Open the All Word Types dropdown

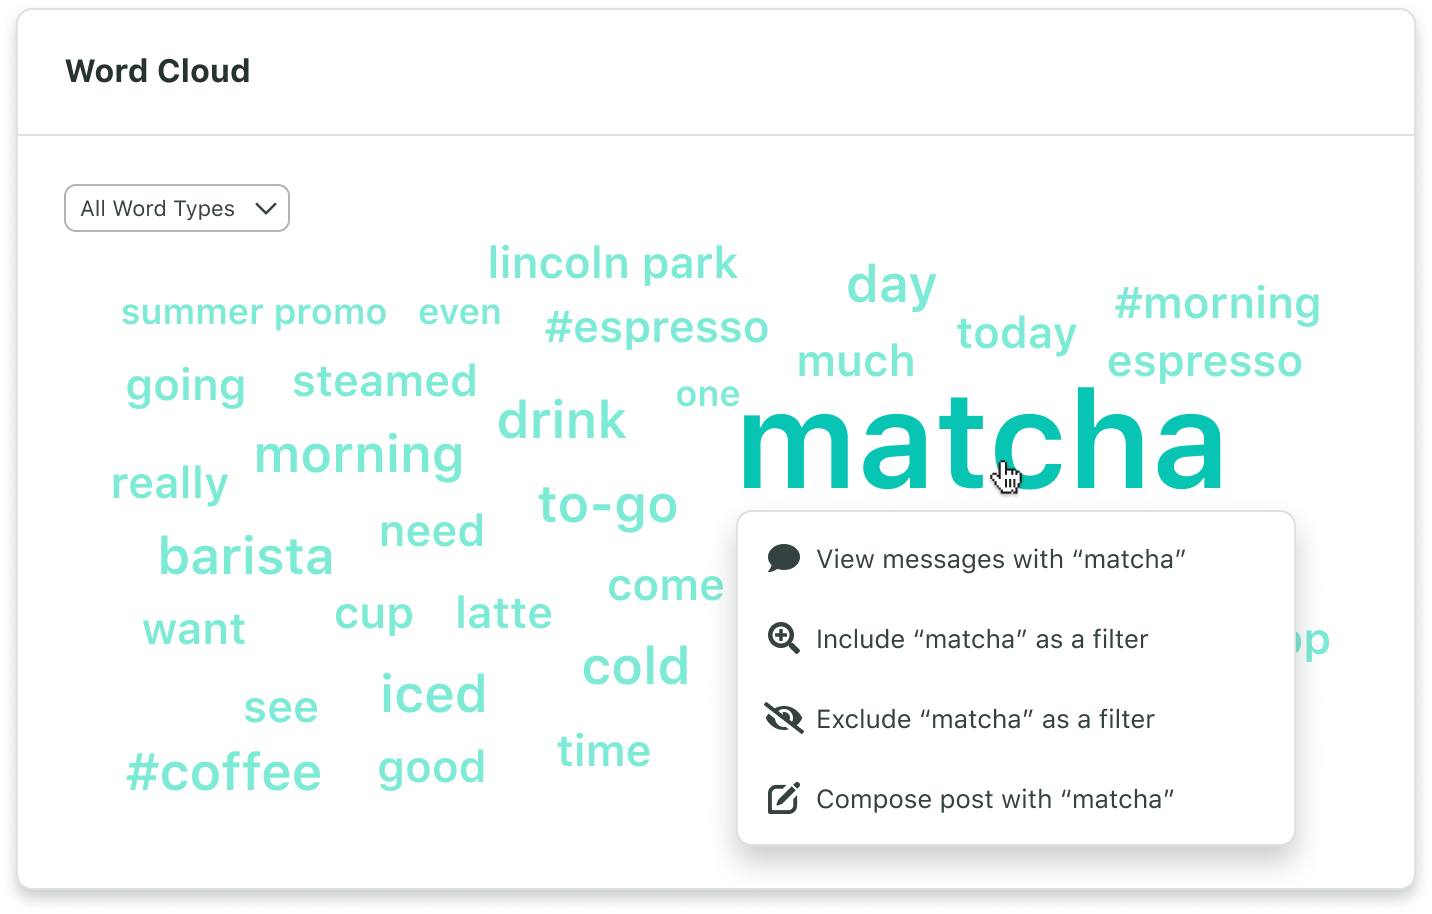pyautogui.click(x=176, y=208)
